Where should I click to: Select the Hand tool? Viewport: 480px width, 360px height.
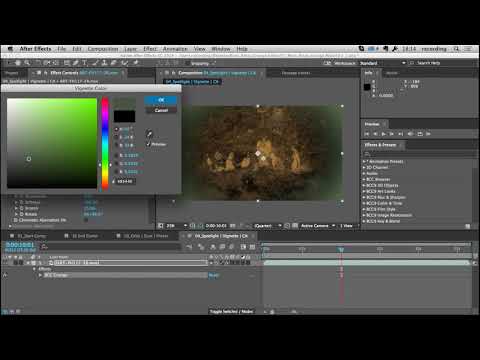tap(18, 63)
